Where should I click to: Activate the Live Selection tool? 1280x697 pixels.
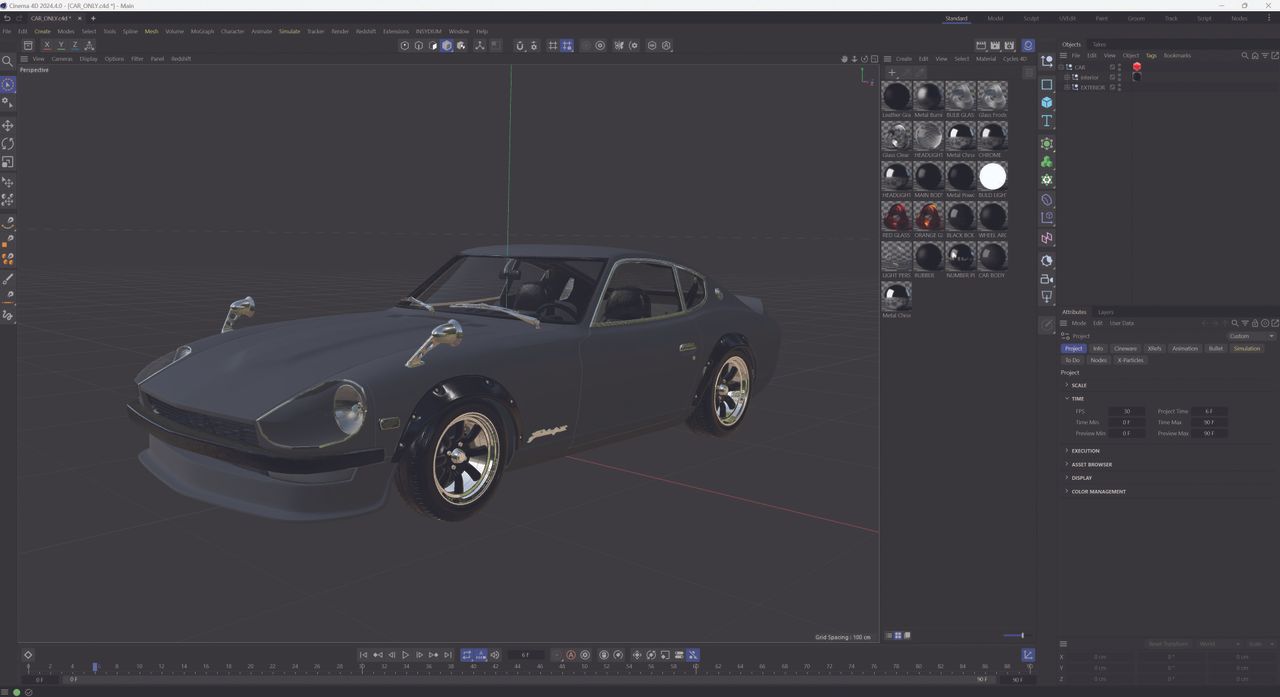point(8,85)
